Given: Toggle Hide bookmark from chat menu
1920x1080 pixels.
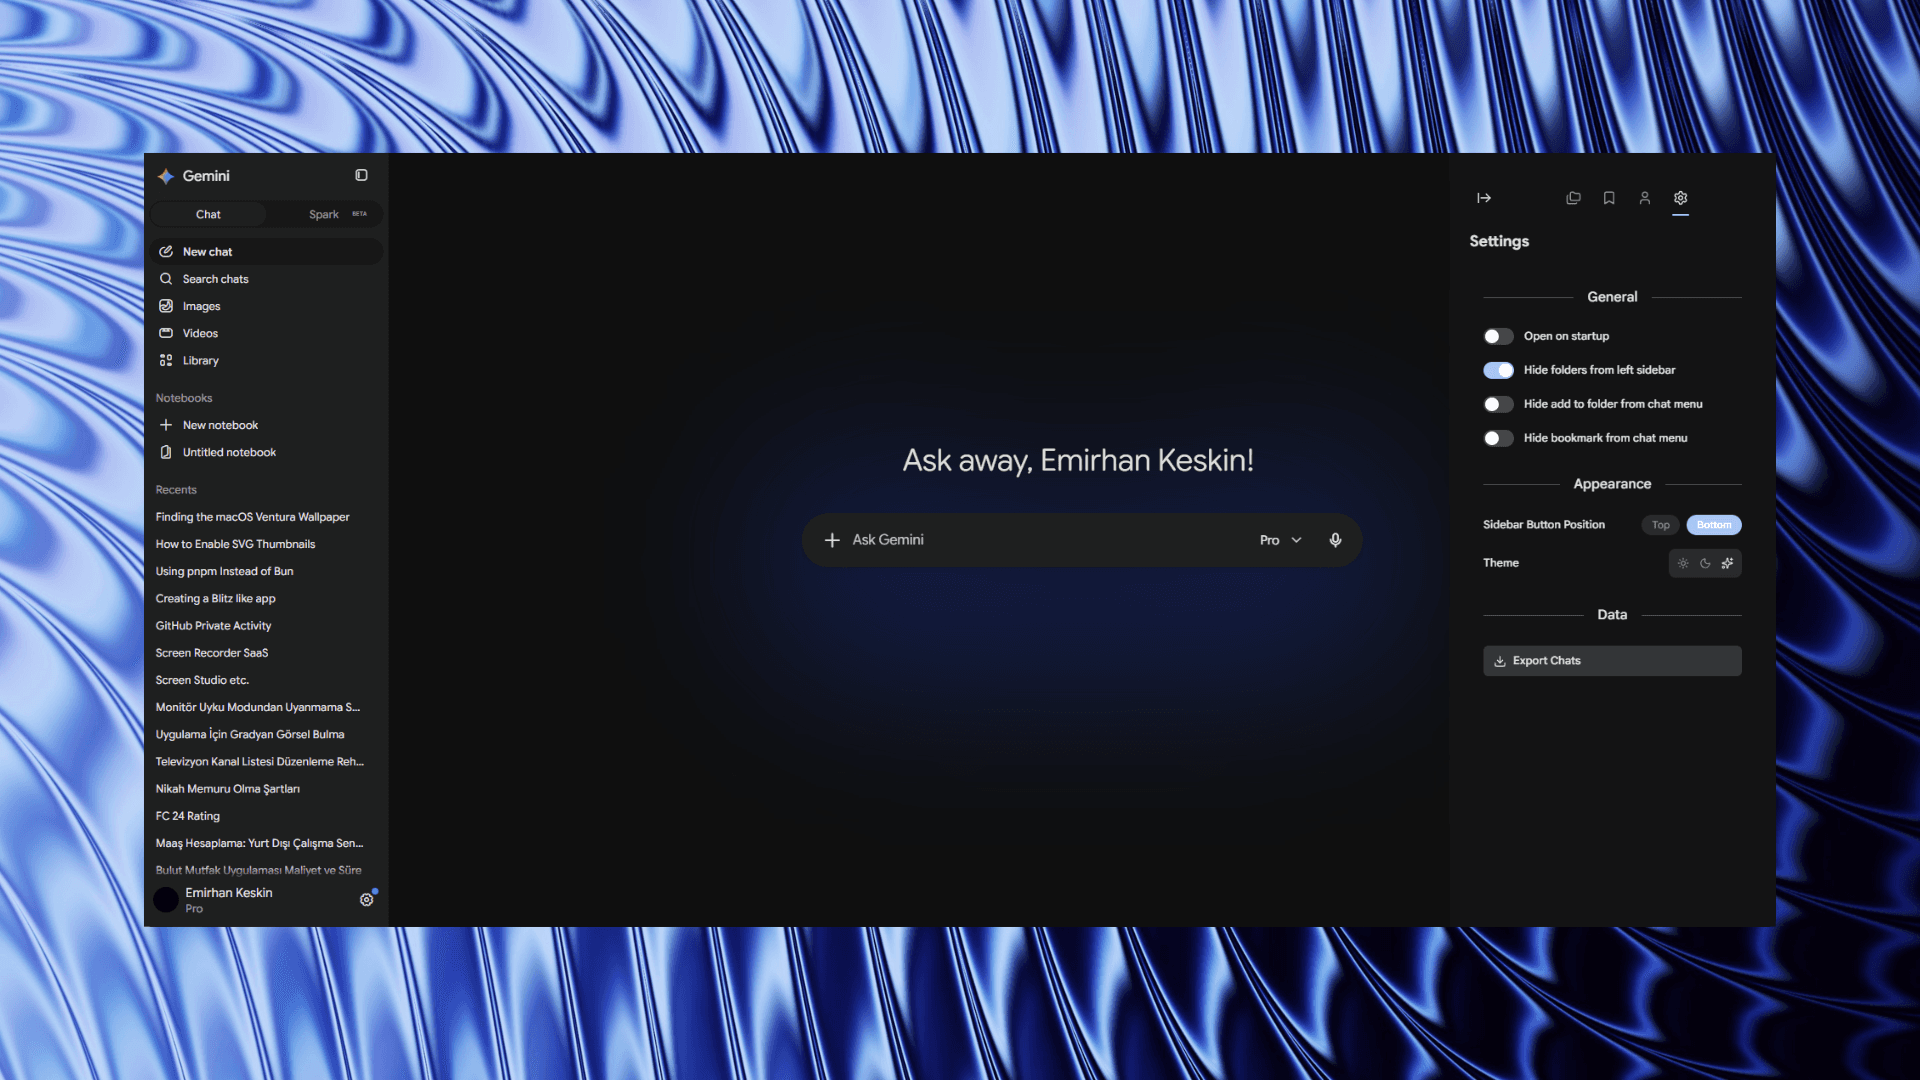Looking at the screenshot, I should (x=1498, y=438).
